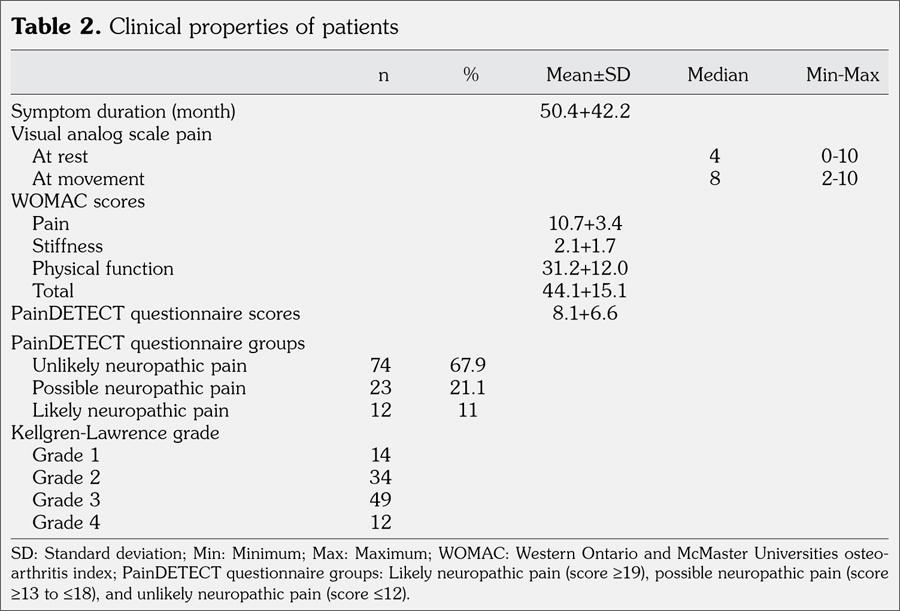The width and height of the screenshot is (900, 611).
Task: Click the 'Physical function' row label
Action: (102, 268)
